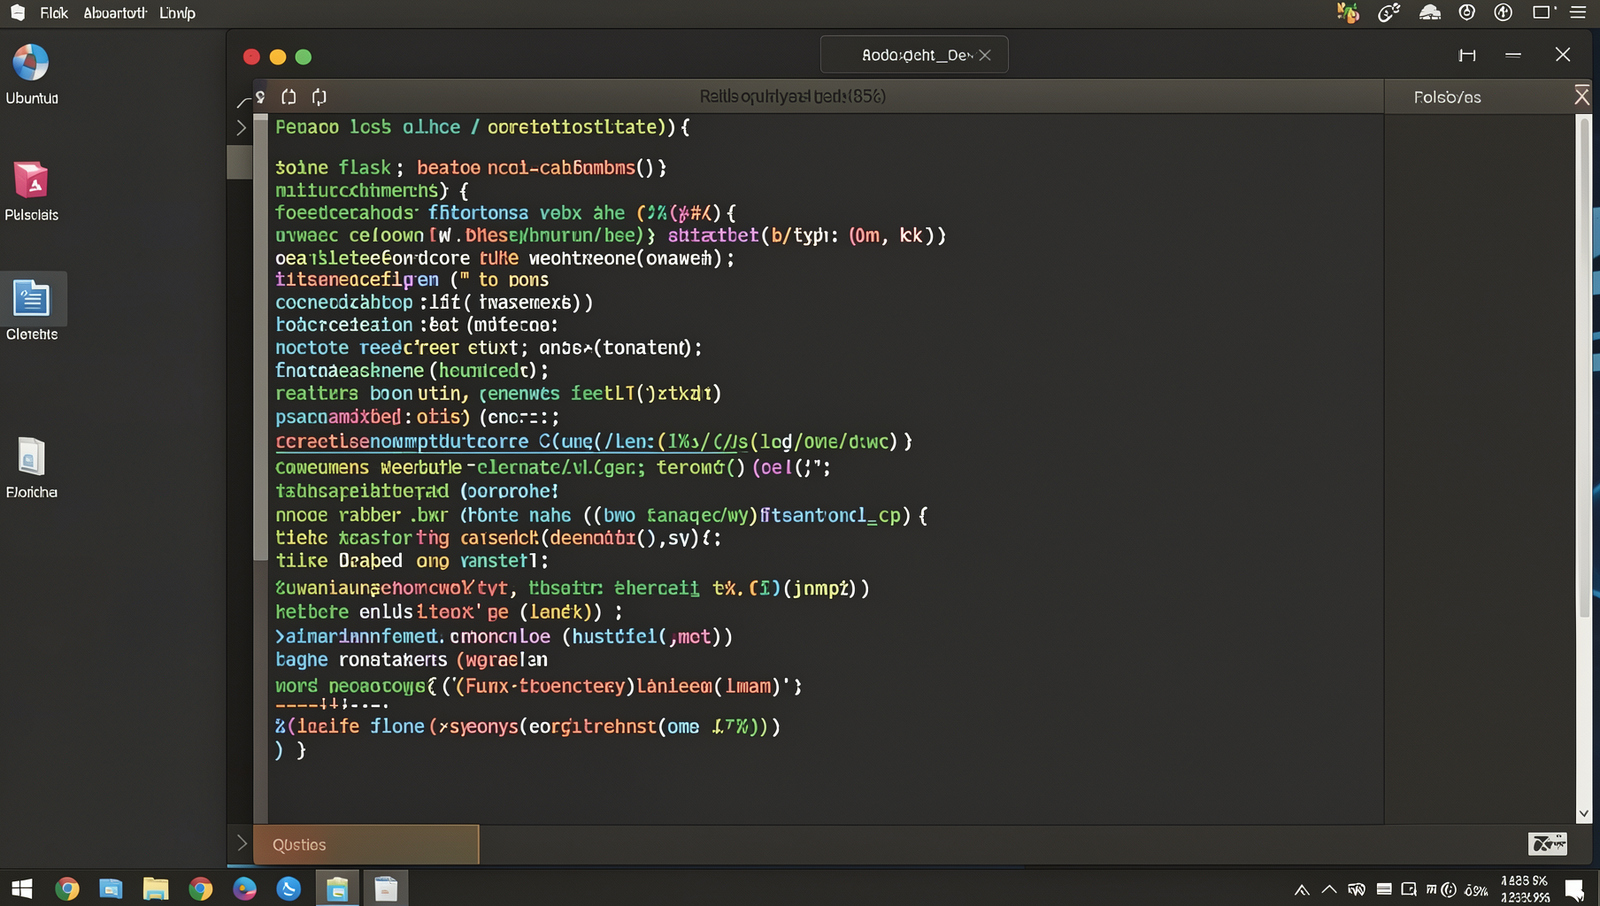Open the Linvlp menu
The image size is (1600, 906).
(x=177, y=13)
